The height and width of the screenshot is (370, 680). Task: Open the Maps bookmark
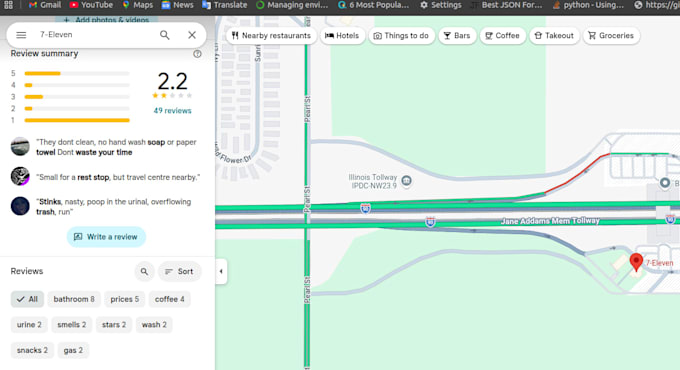click(137, 5)
